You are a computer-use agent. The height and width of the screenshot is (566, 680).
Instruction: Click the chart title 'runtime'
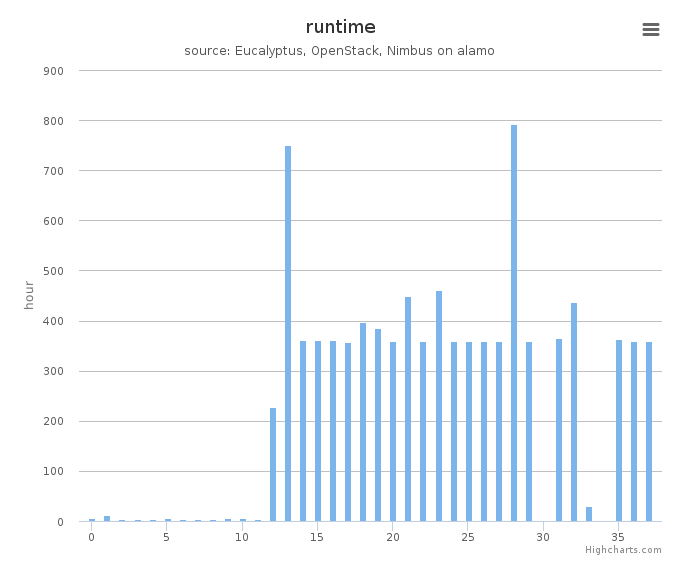340,27
